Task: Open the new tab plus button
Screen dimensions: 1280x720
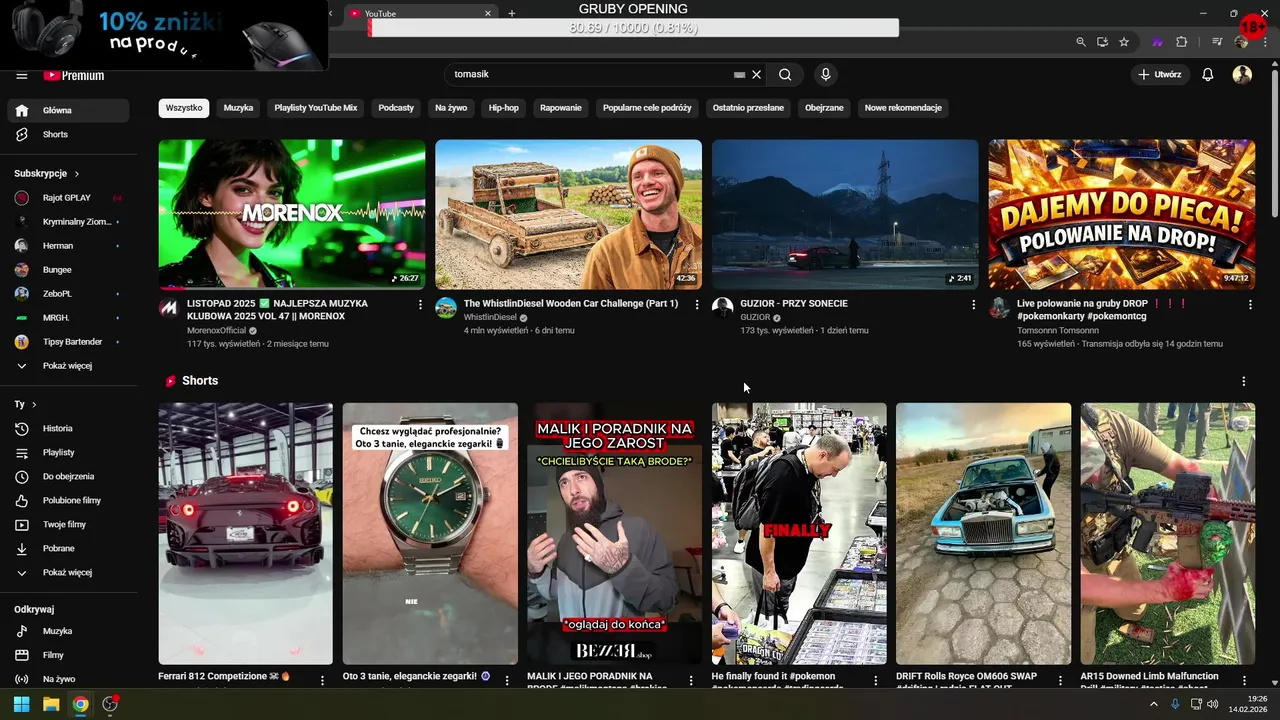Action: pyautogui.click(x=512, y=13)
